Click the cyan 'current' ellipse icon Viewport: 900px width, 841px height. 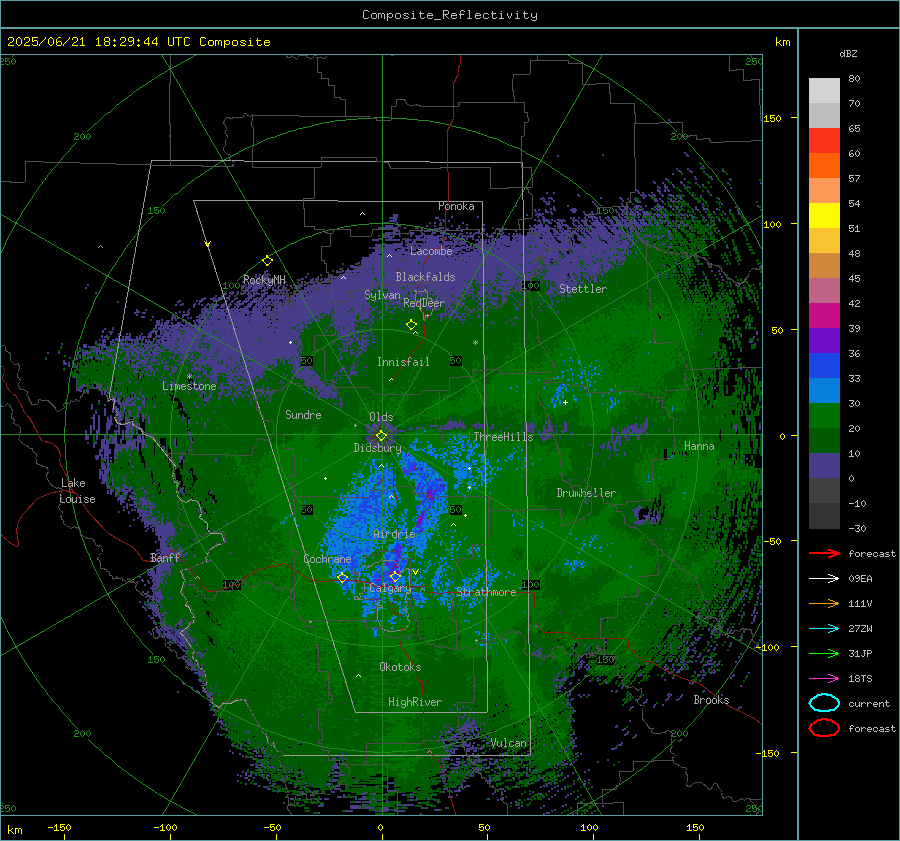coord(824,703)
